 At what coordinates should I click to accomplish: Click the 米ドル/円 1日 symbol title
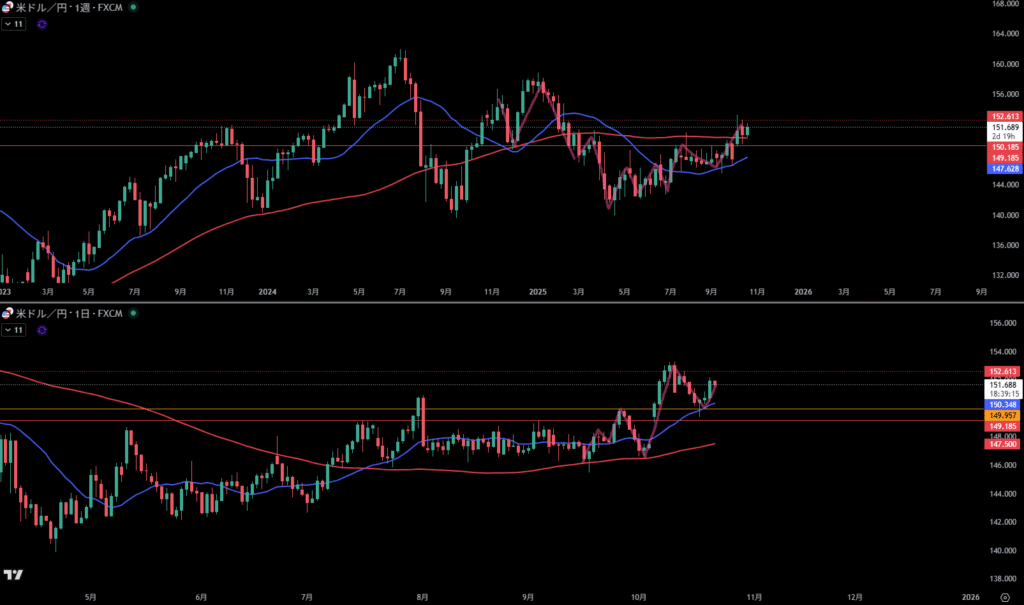pyautogui.click(x=68, y=314)
